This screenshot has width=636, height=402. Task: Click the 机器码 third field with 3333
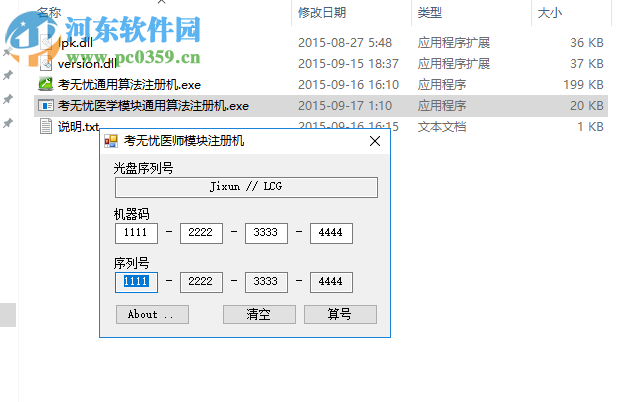(266, 233)
